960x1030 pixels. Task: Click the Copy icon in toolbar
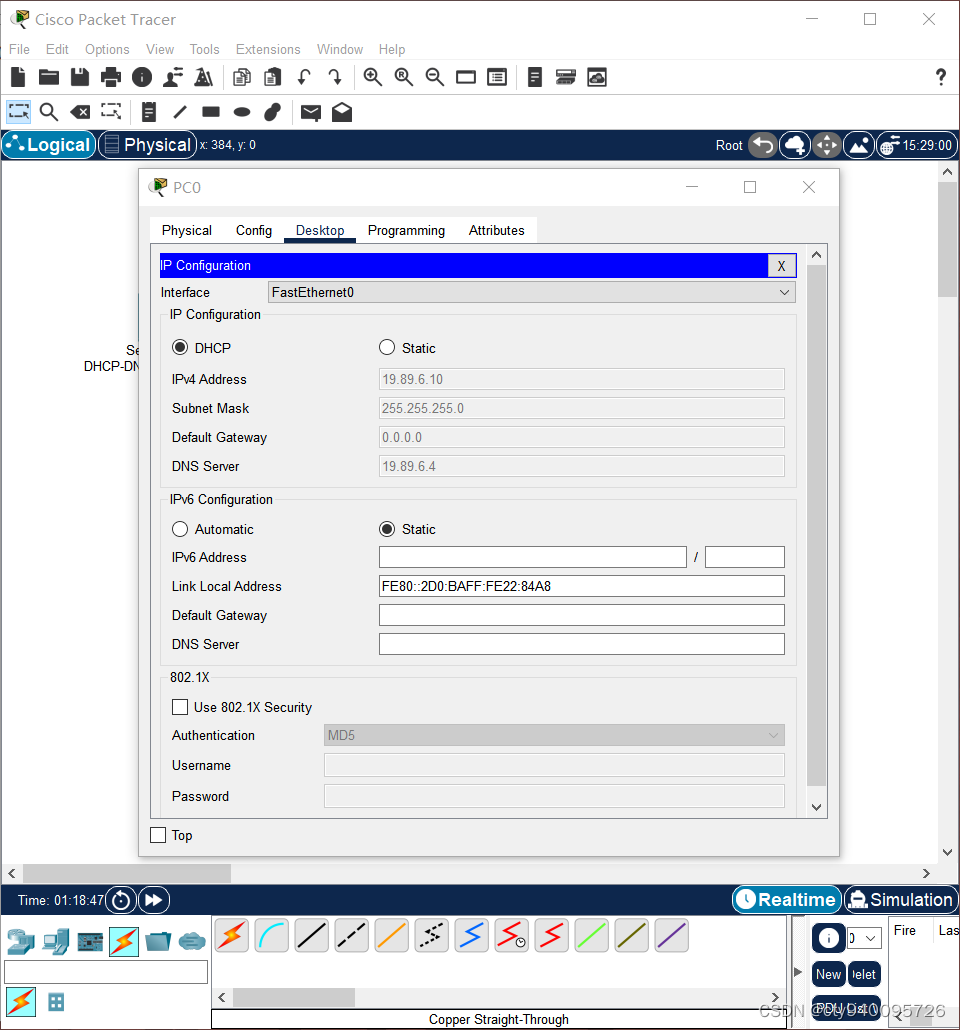pyautogui.click(x=242, y=78)
